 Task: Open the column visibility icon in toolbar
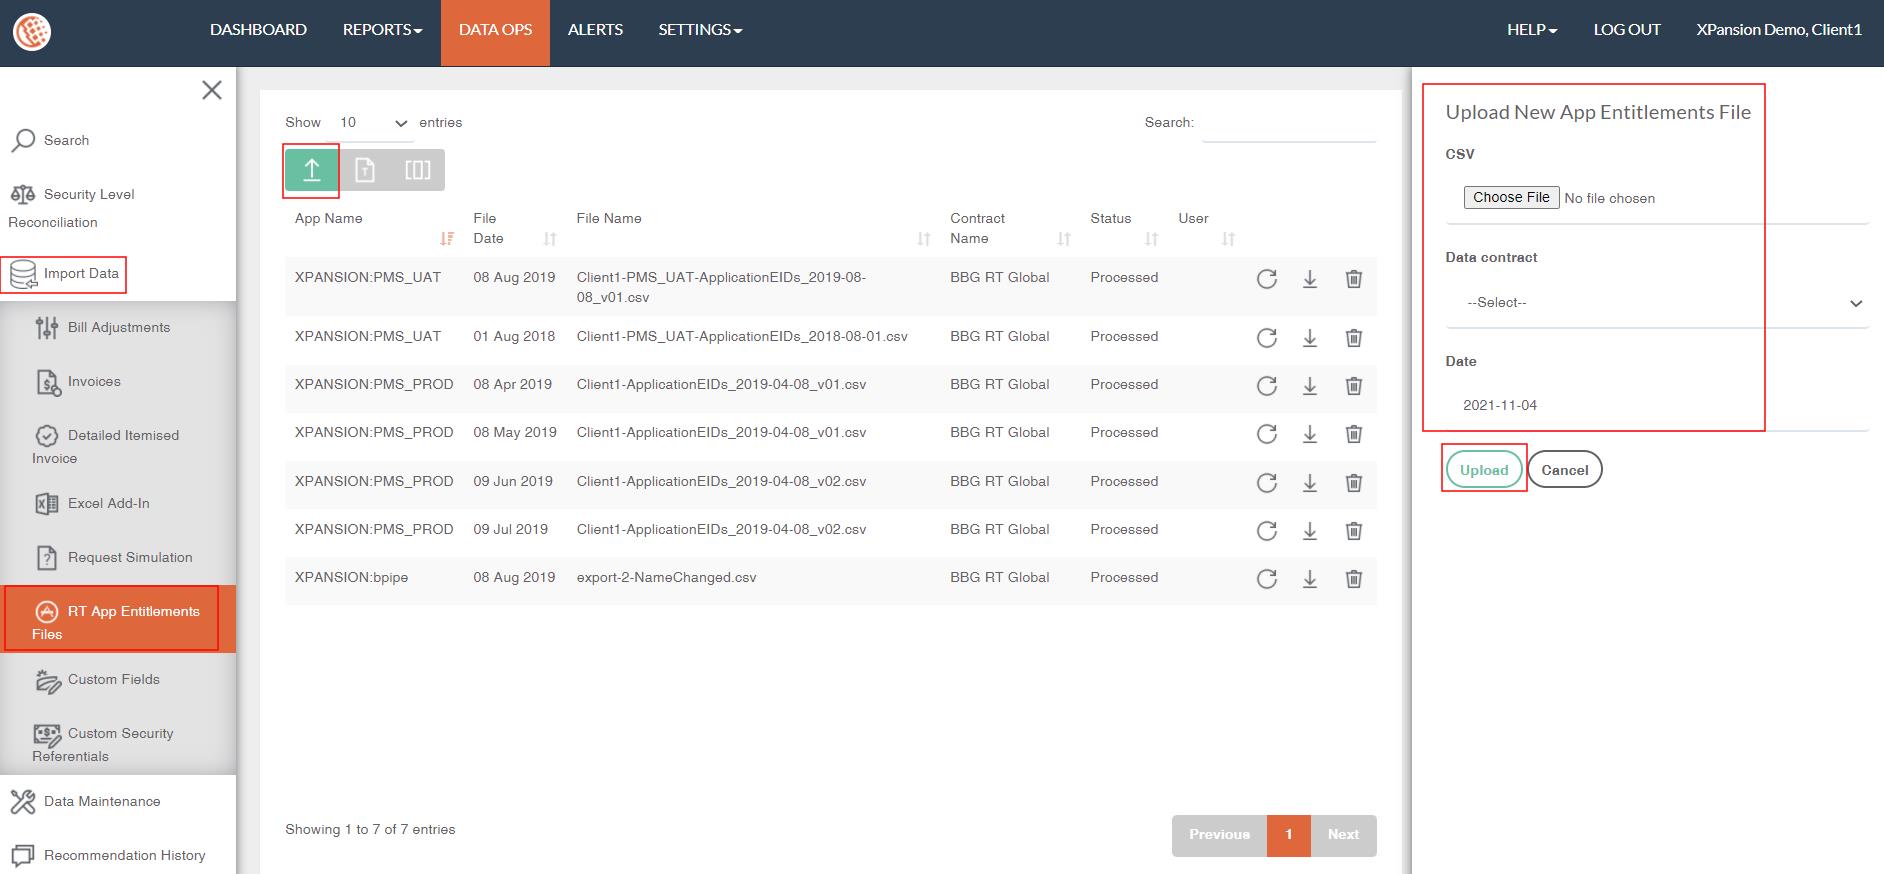pos(418,170)
